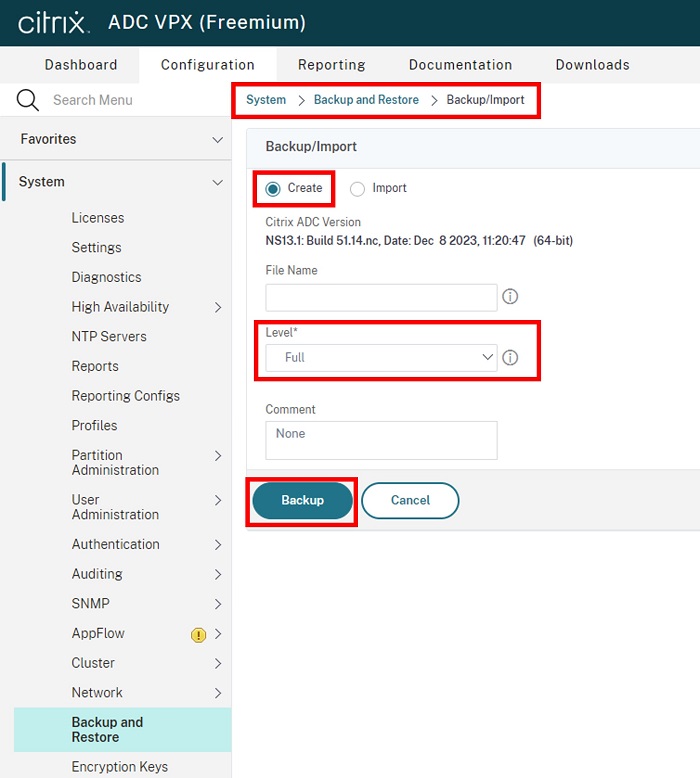700x778 pixels.
Task: Click the Citrix logo in header
Action: click(54, 22)
